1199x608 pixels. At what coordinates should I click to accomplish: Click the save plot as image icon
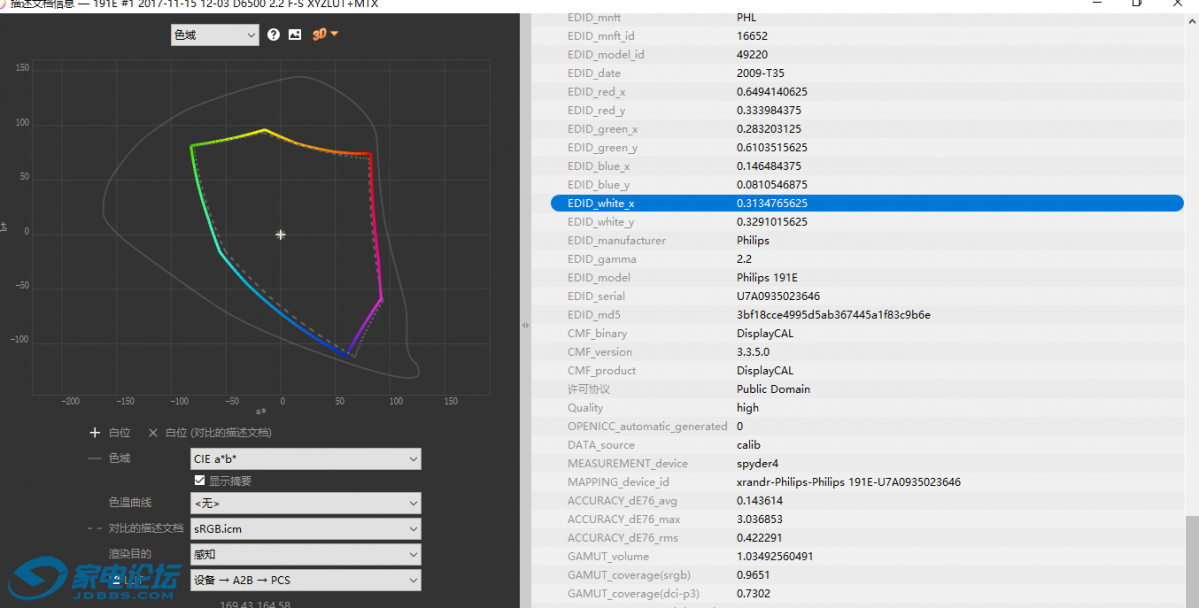click(295, 35)
